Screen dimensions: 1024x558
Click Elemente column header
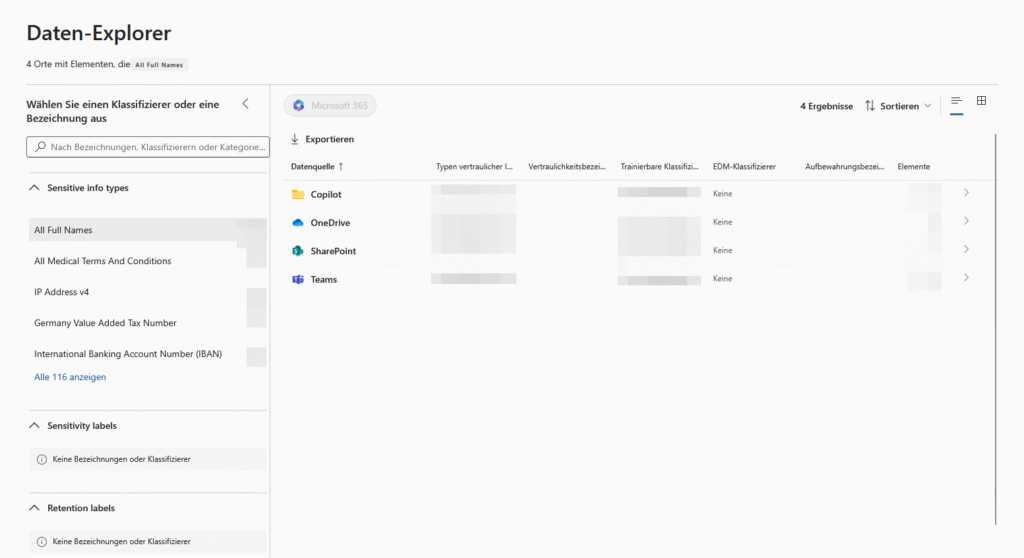[x=914, y=167]
